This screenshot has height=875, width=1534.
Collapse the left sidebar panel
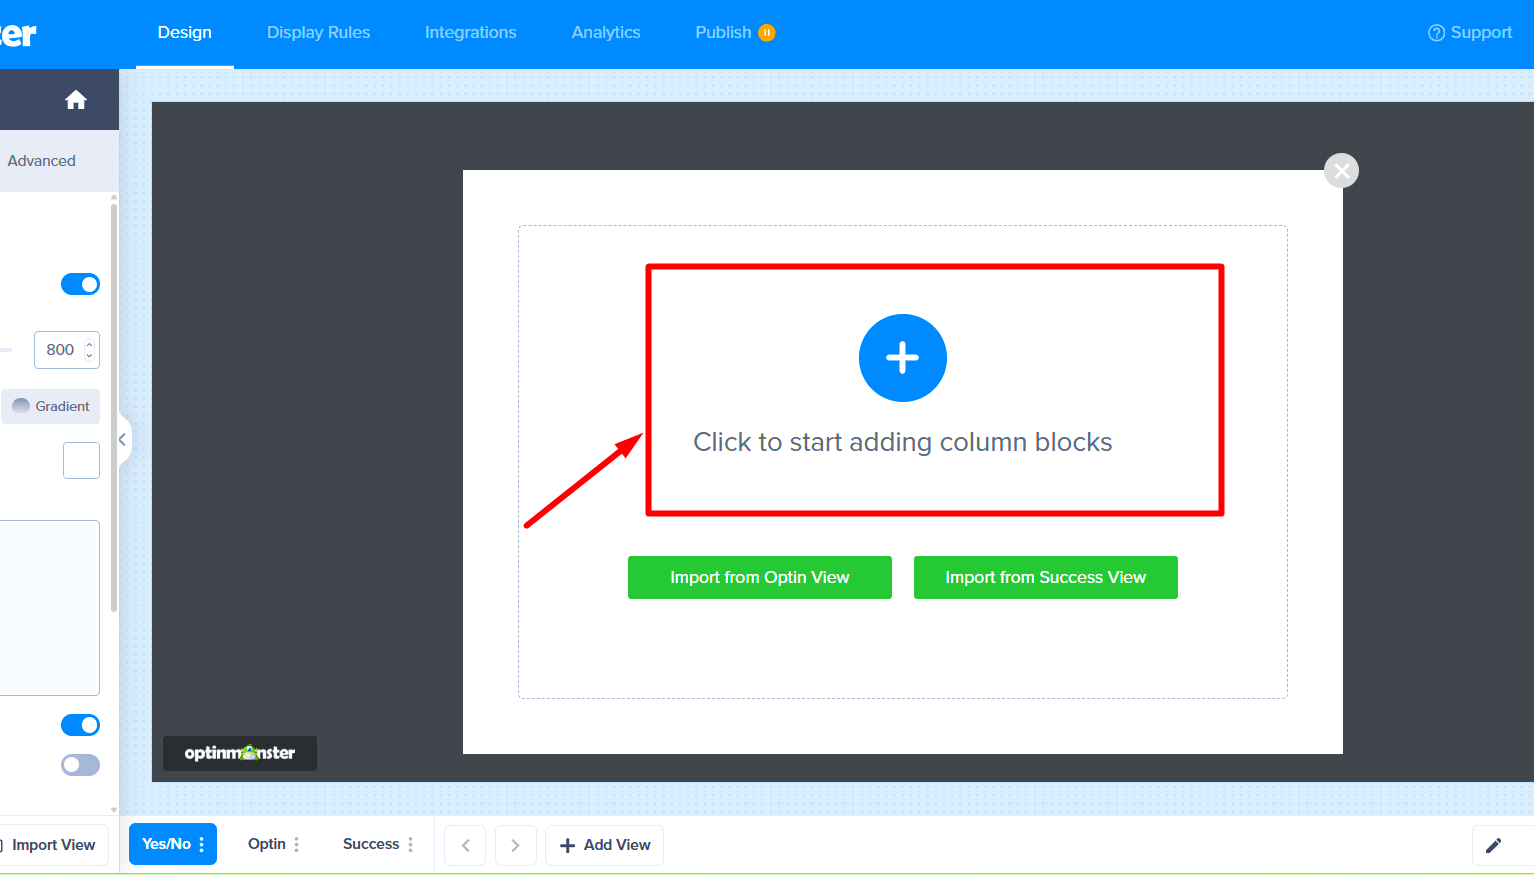(x=123, y=440)
